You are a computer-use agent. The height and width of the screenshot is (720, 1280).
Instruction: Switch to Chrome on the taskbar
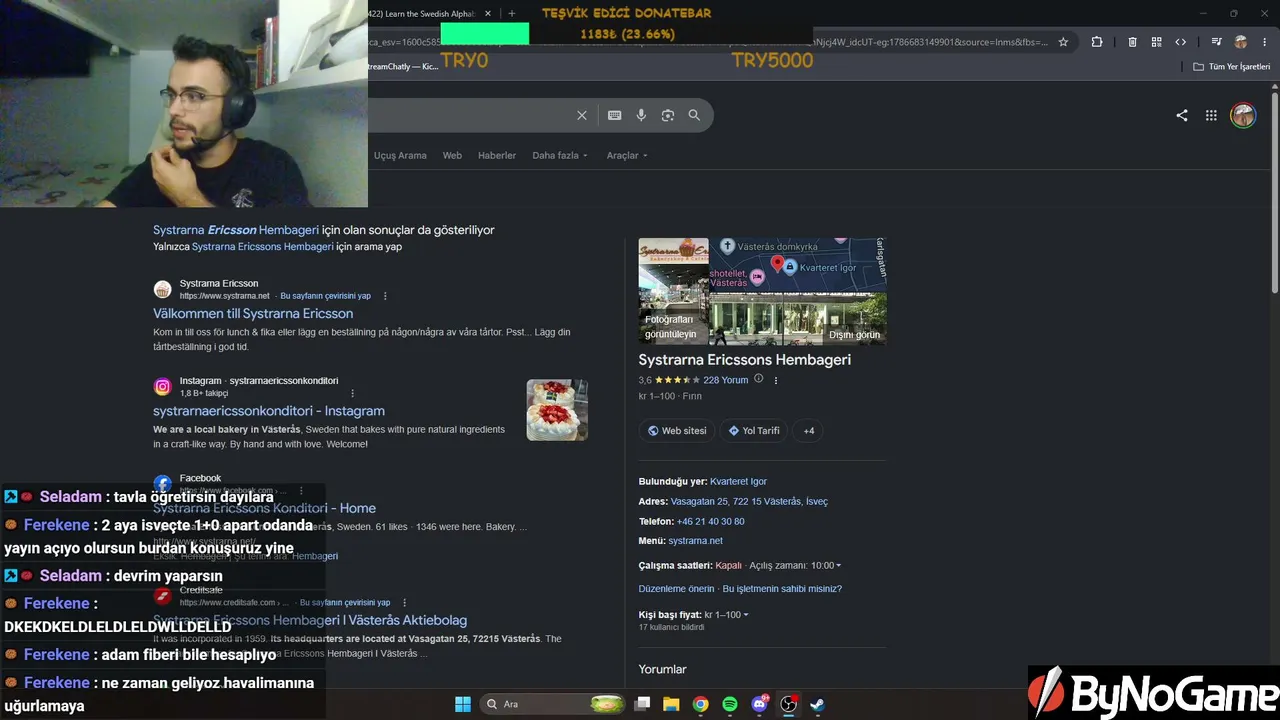point(701,704)
